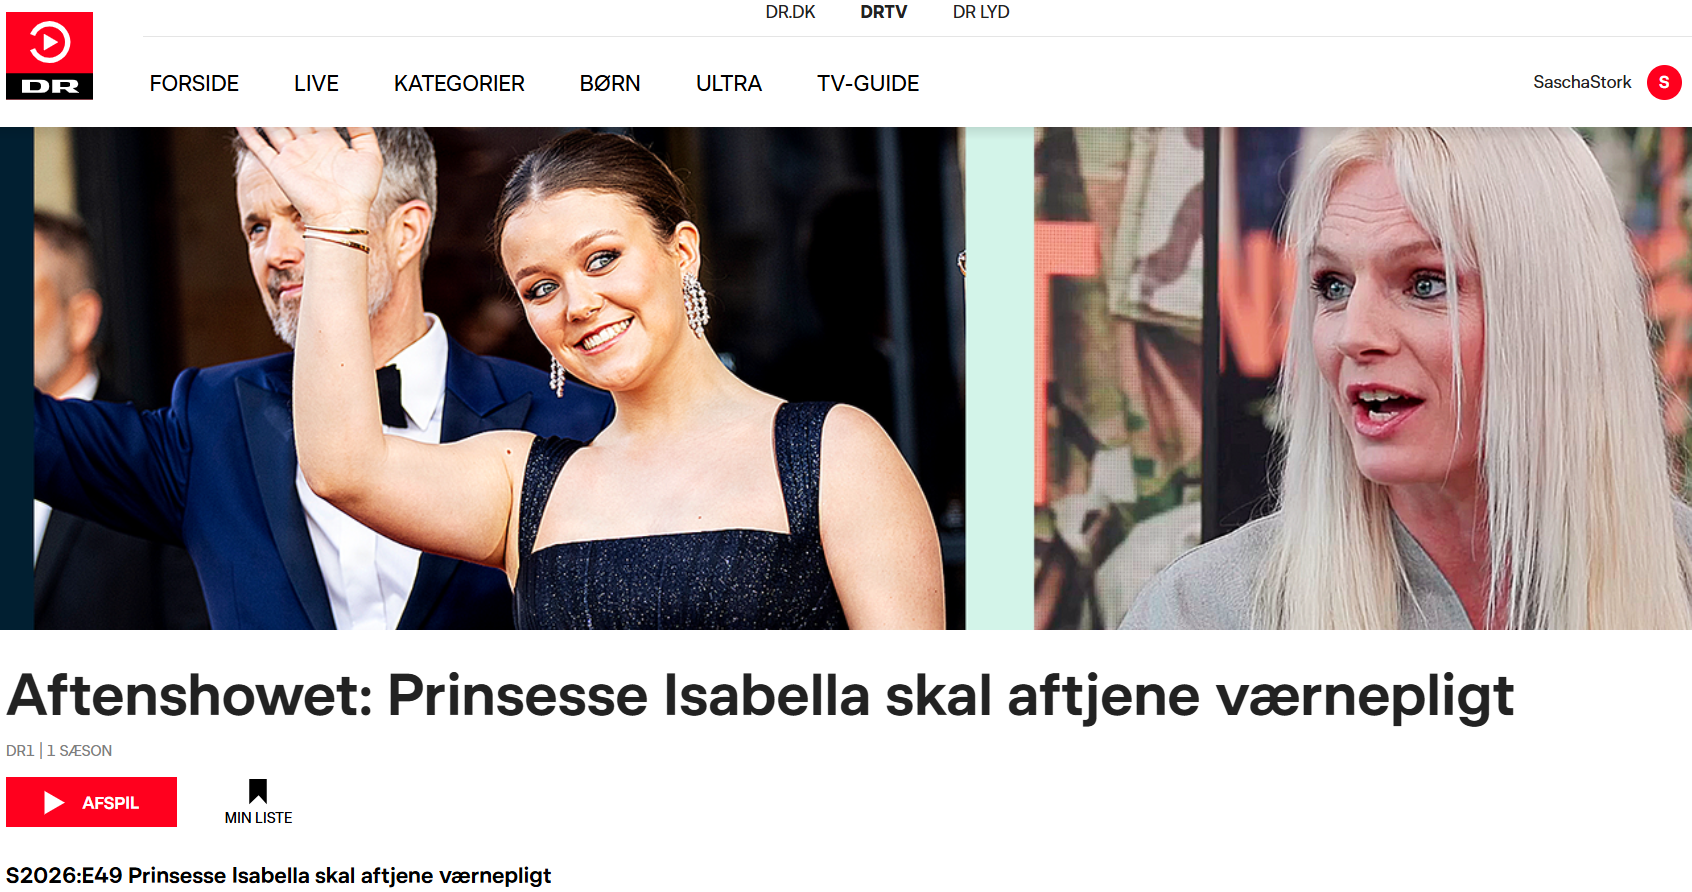
Task: Switch to the DR LYD tab
Action: pyautogui.click(x=981, y=12)
